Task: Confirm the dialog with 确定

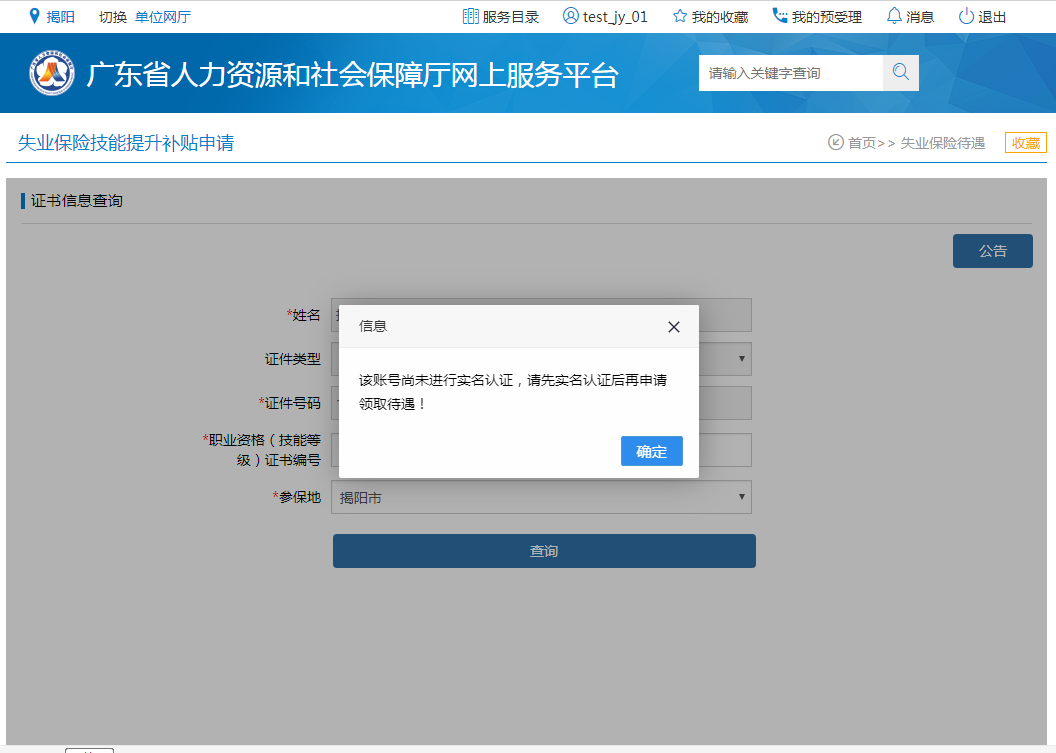Action: [x=651, y=451]
